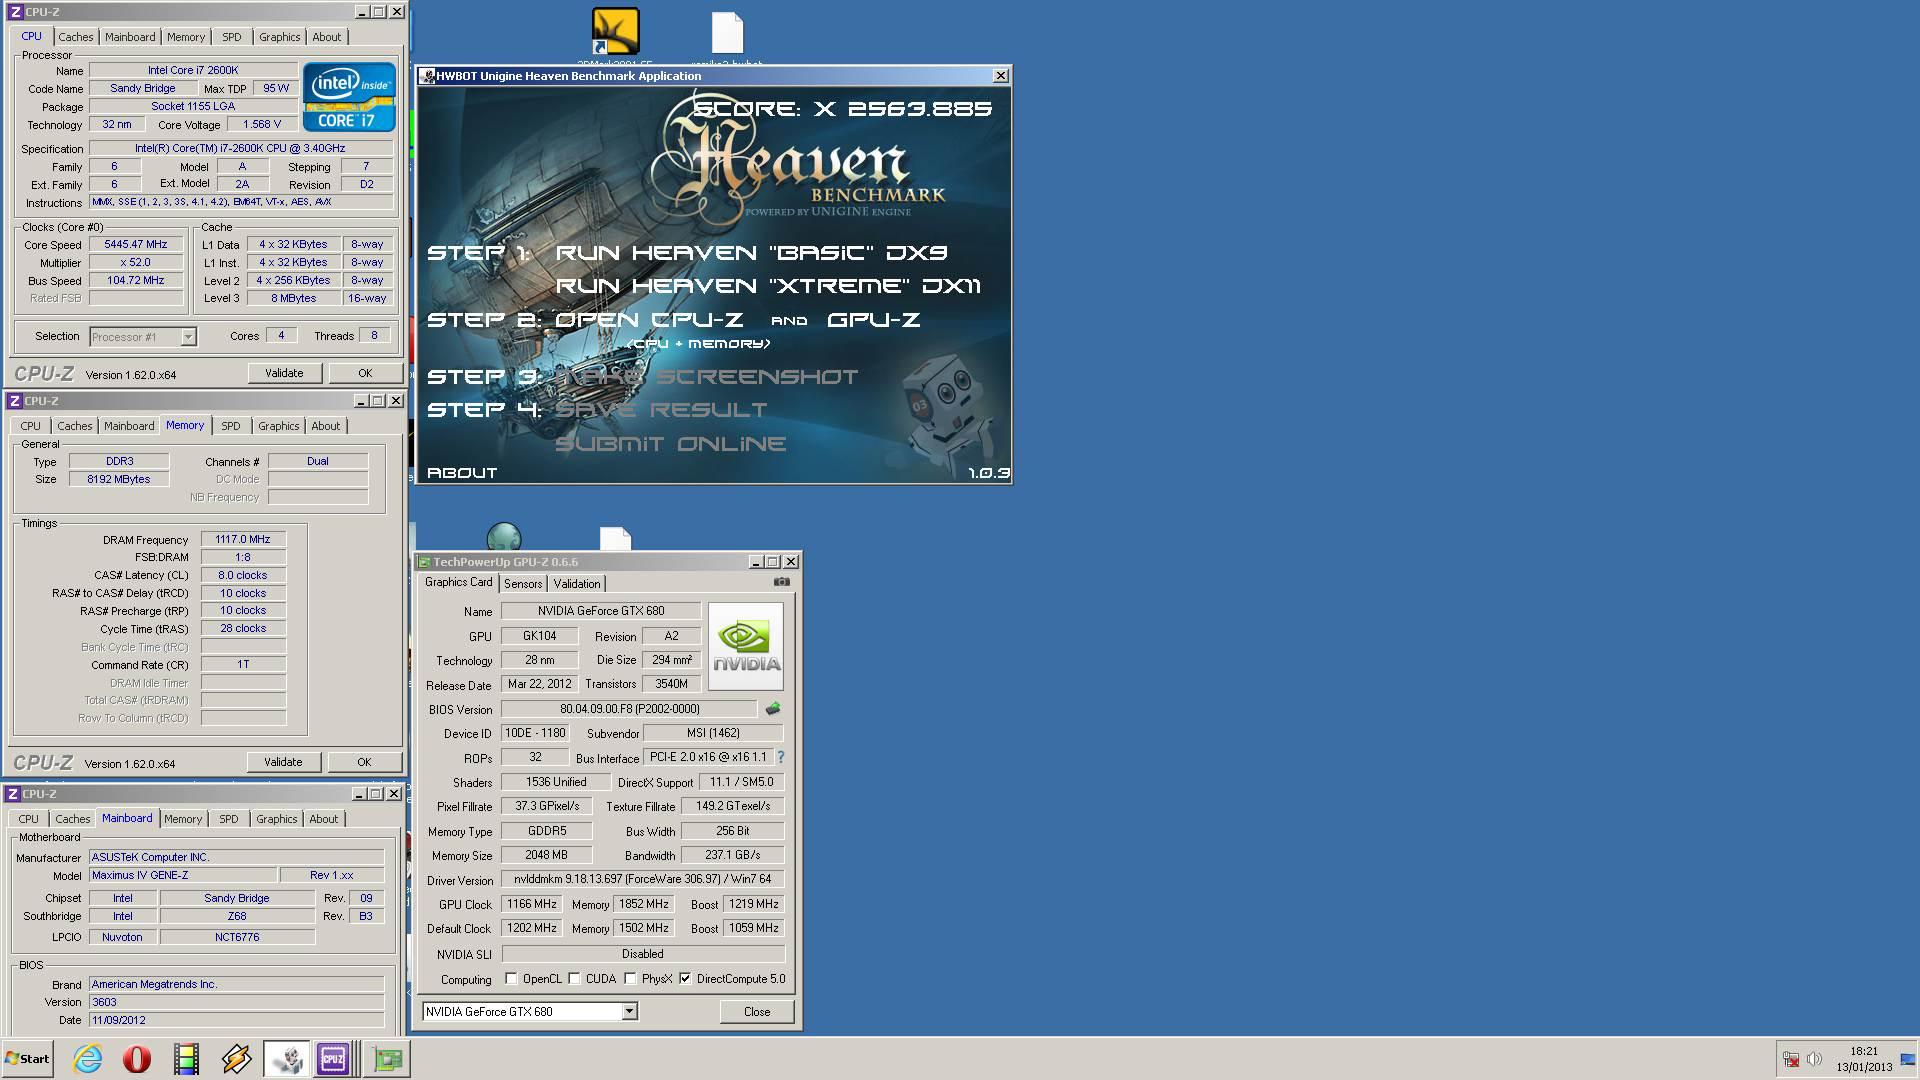Select the globe icon on the desktop

click(504, 537)
